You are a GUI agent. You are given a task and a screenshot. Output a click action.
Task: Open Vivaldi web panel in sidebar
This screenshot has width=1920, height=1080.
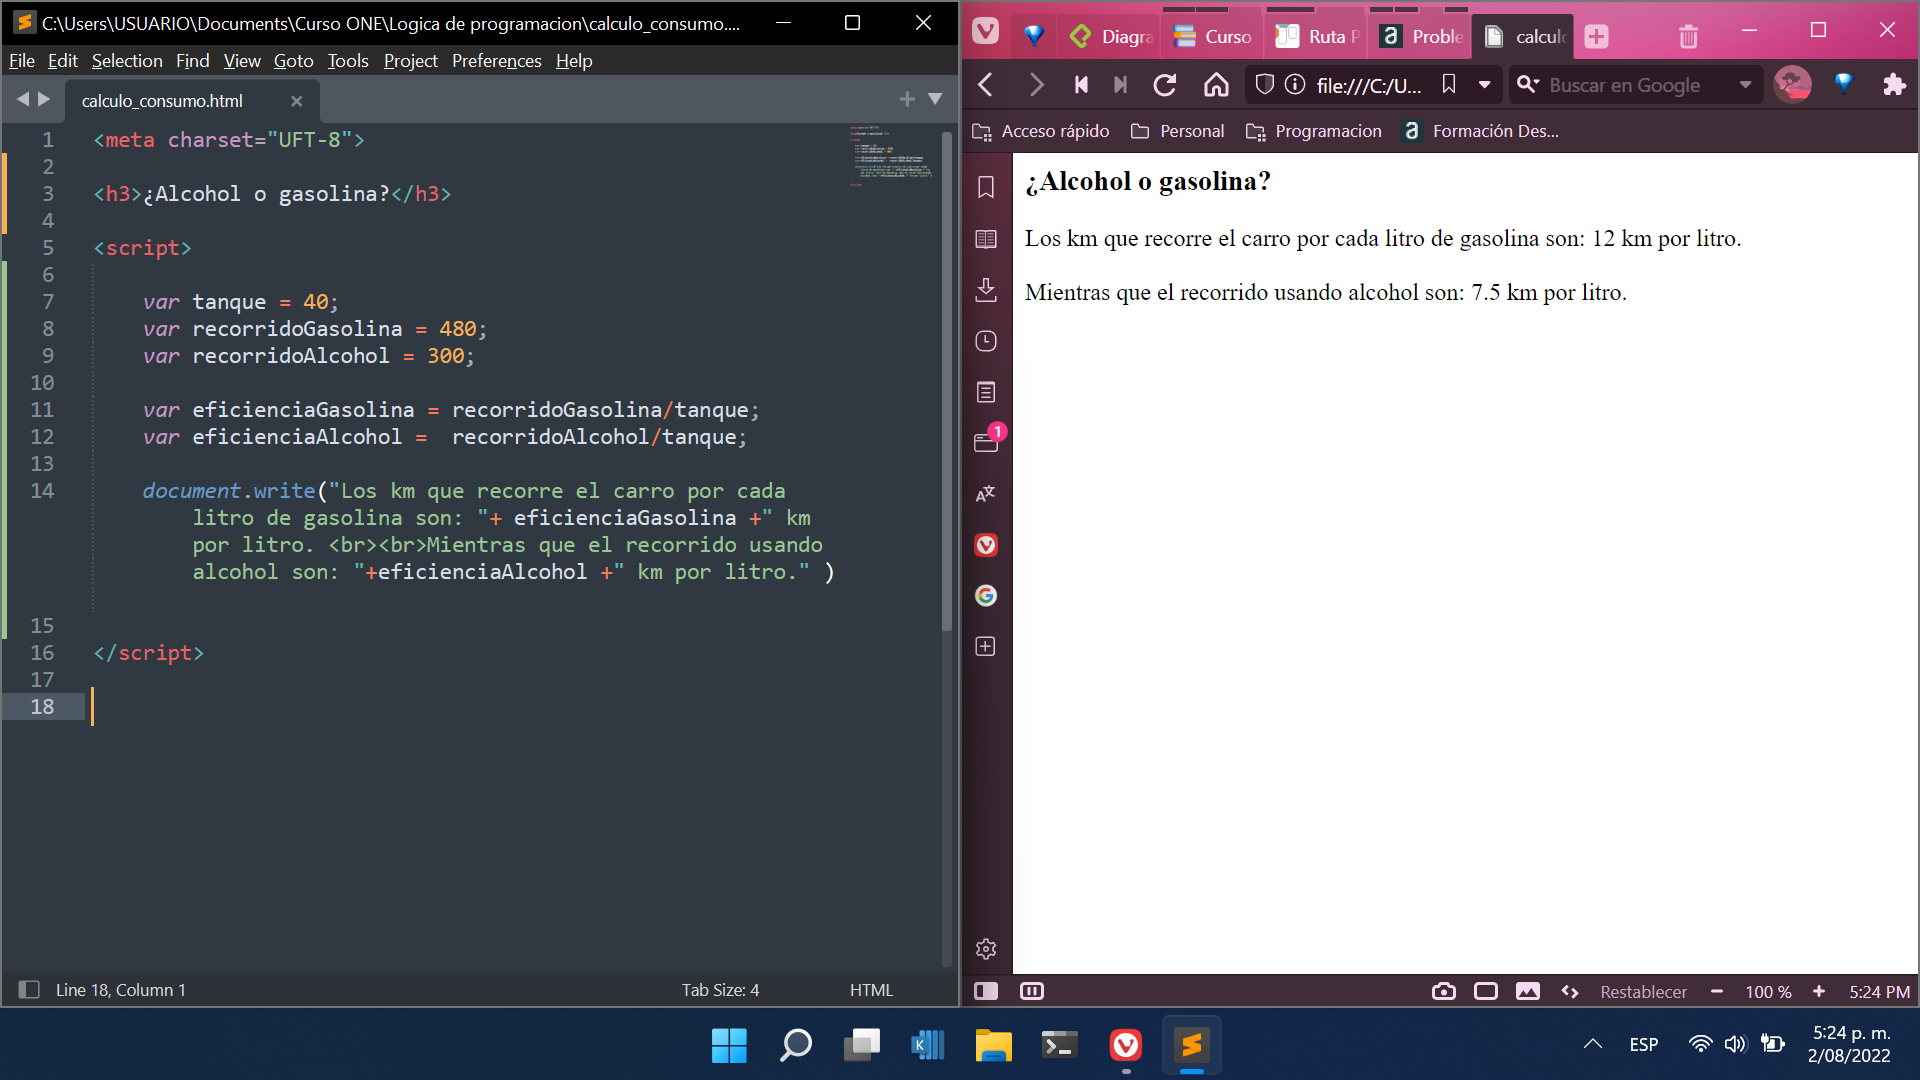coord(986,545)
